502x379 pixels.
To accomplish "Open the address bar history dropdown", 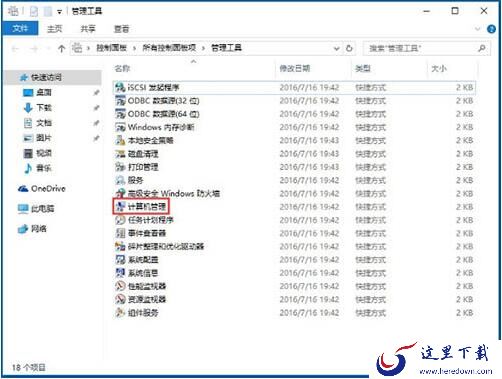I will [337, 49].
